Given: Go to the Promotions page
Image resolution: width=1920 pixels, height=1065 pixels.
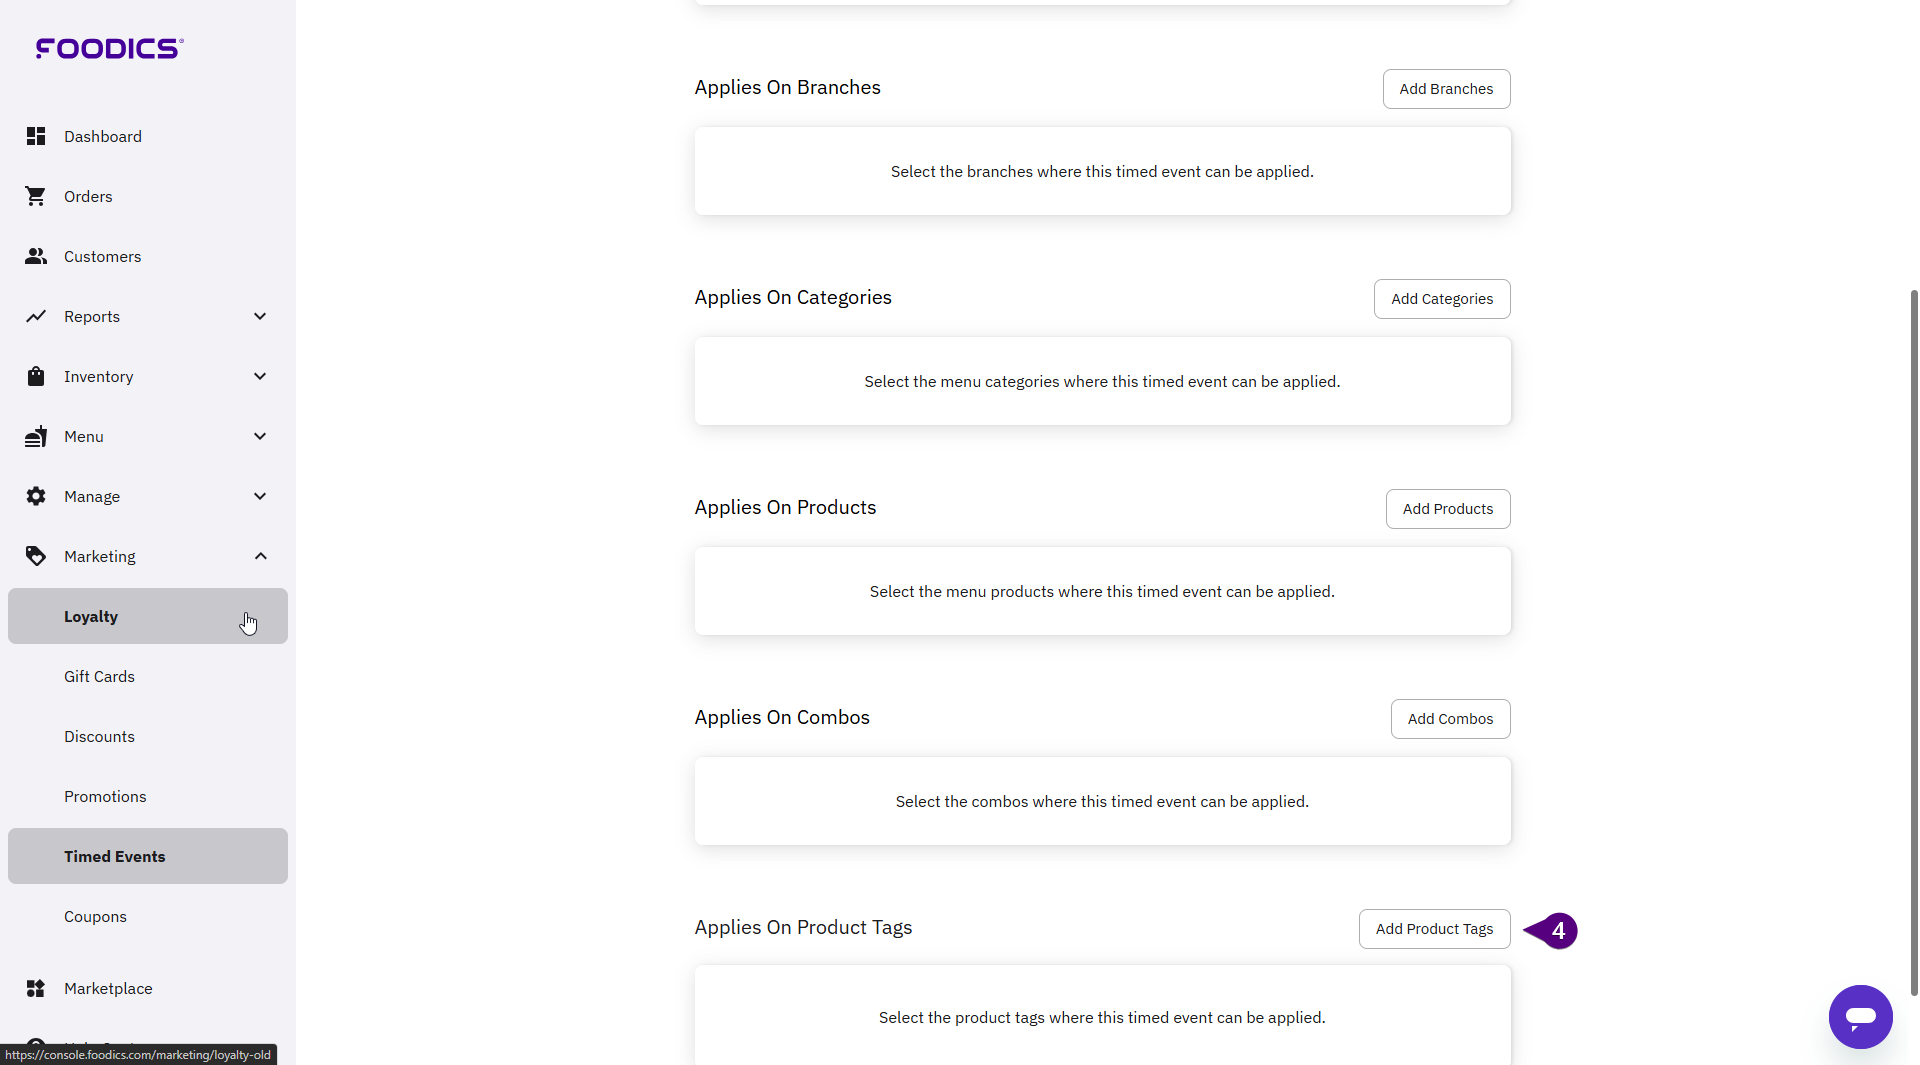Looking at the screenshot, I should (x=105, y=796).
